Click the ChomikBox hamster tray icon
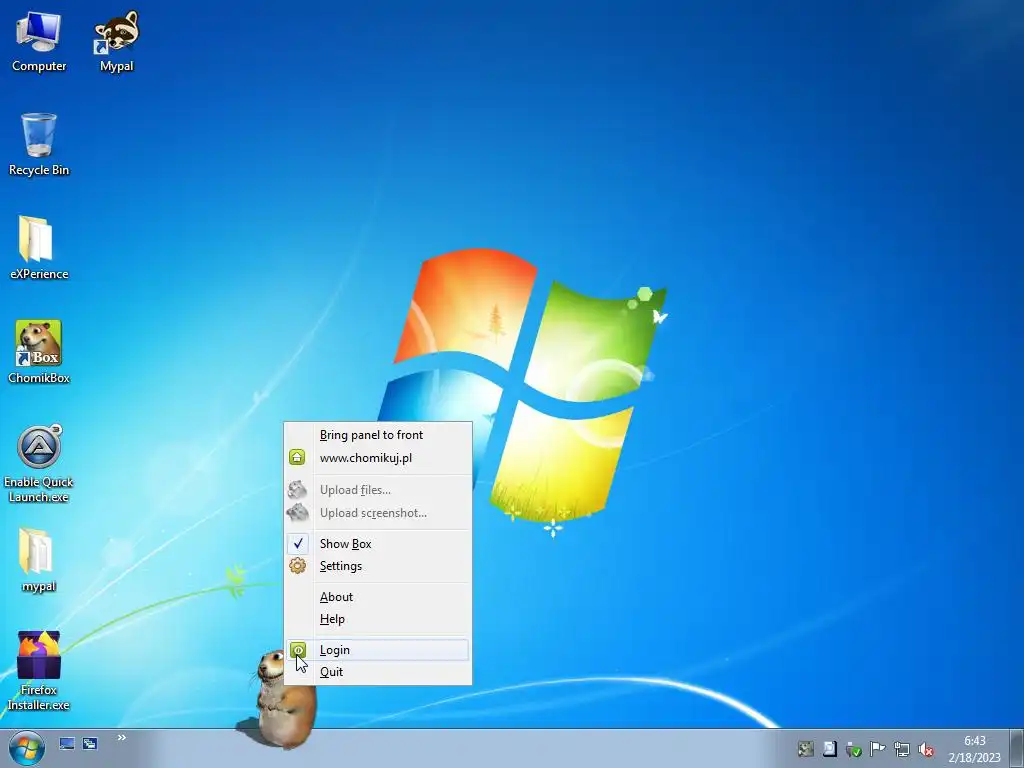 [x=806, y=749]
